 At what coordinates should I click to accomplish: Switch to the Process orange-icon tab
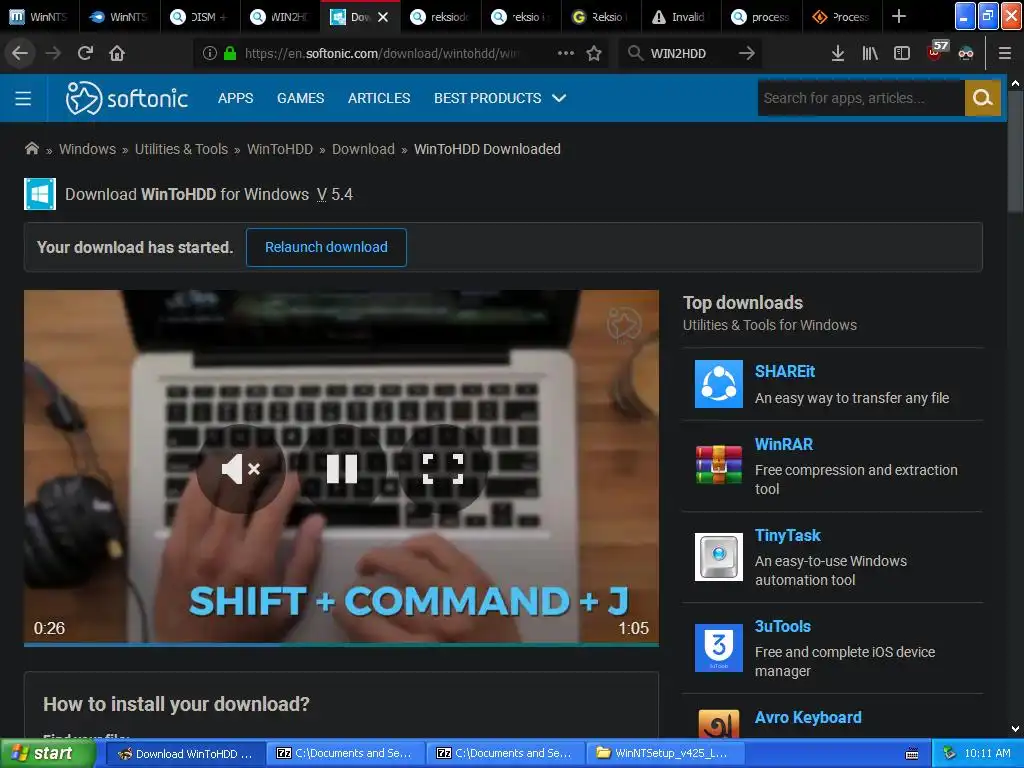[841, 16]
